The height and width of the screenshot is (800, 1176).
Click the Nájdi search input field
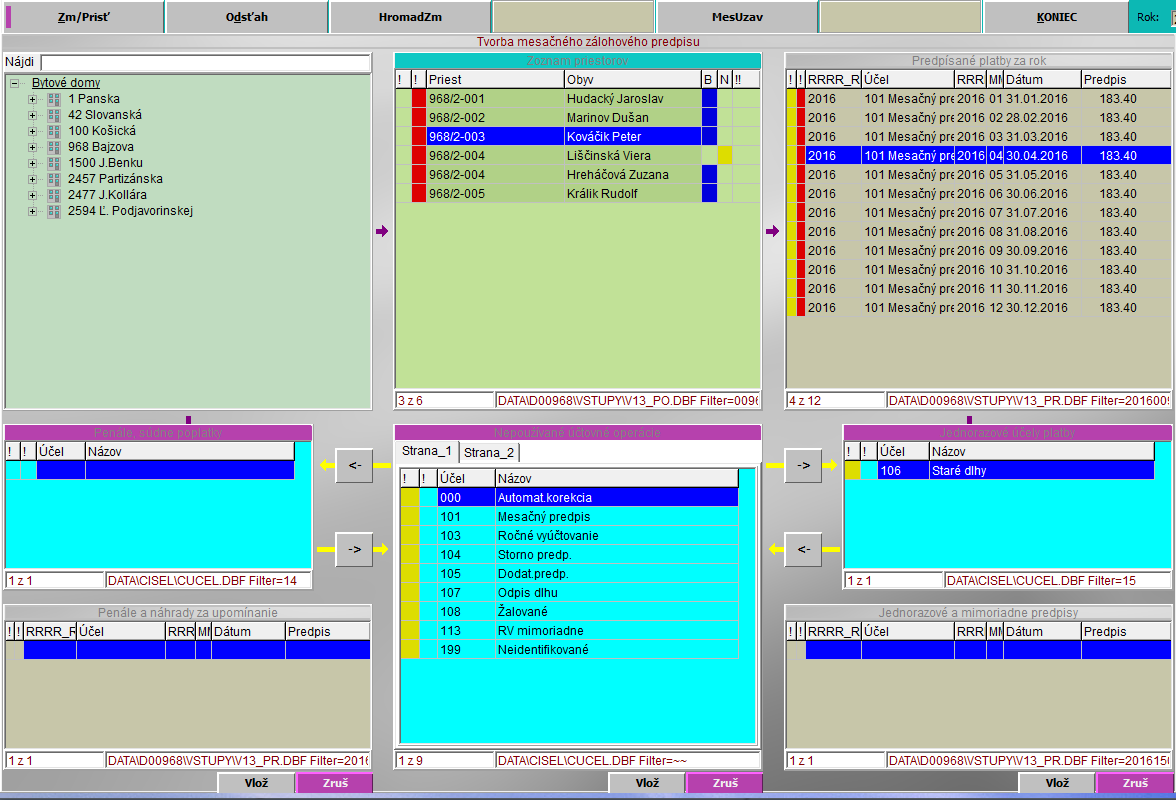[x=206, y=62]
